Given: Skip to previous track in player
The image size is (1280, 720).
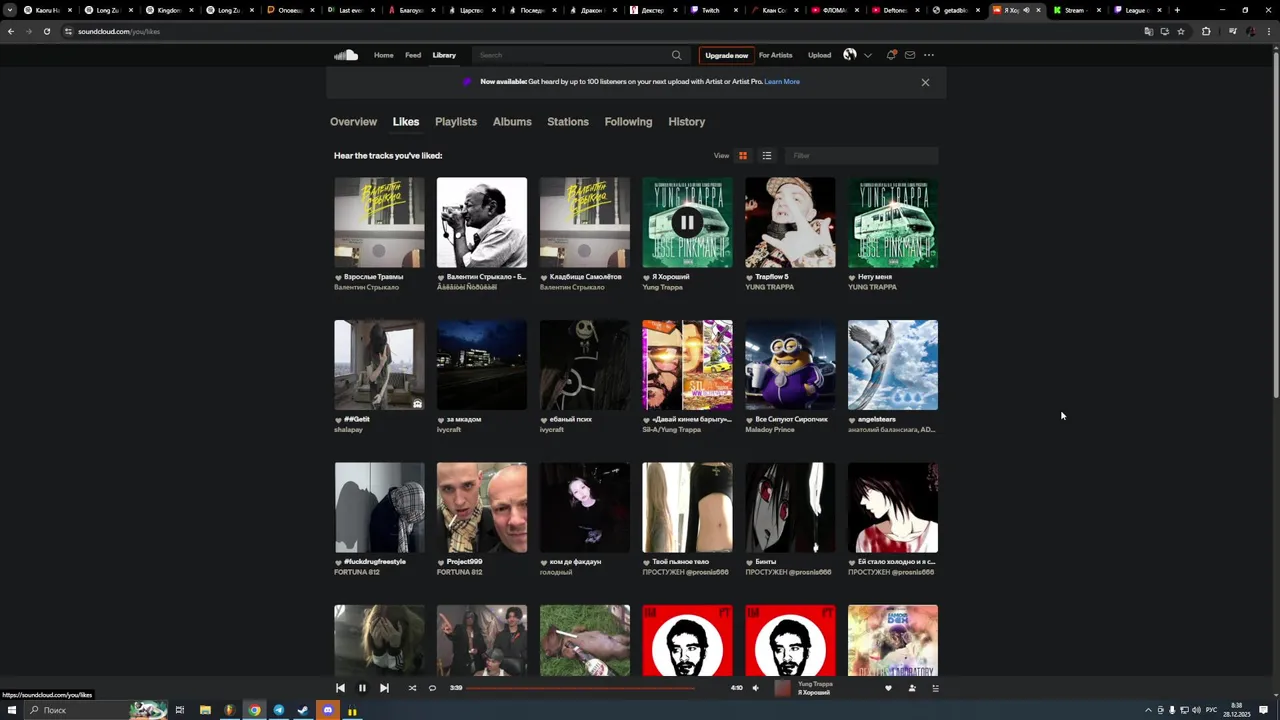Looking at the screenshot, I should (340, 688).
